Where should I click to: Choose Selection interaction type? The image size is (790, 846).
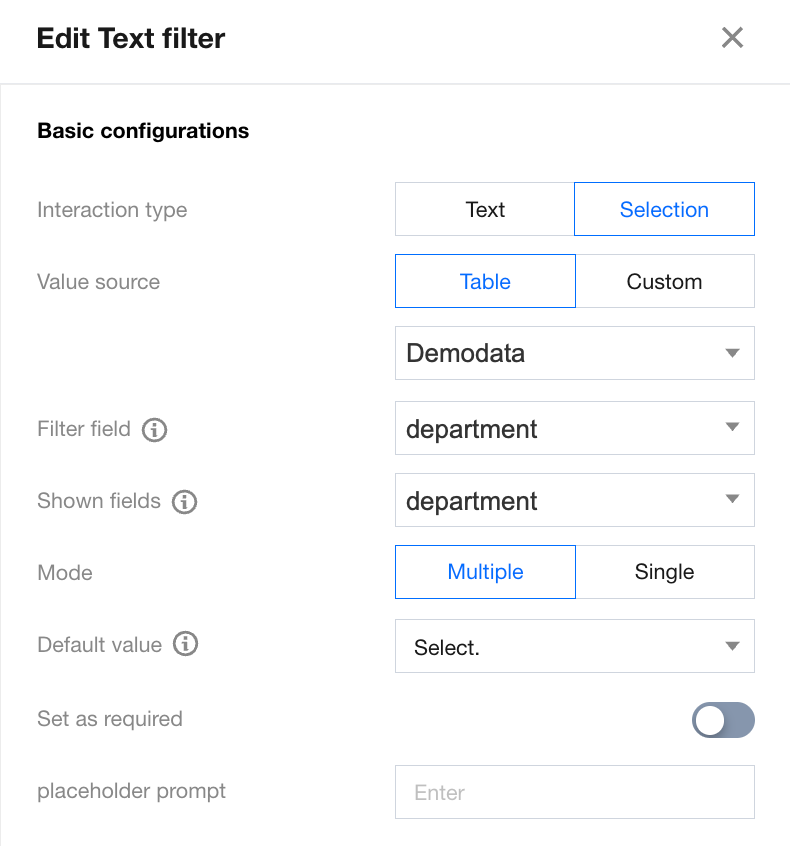click(664, 210)
